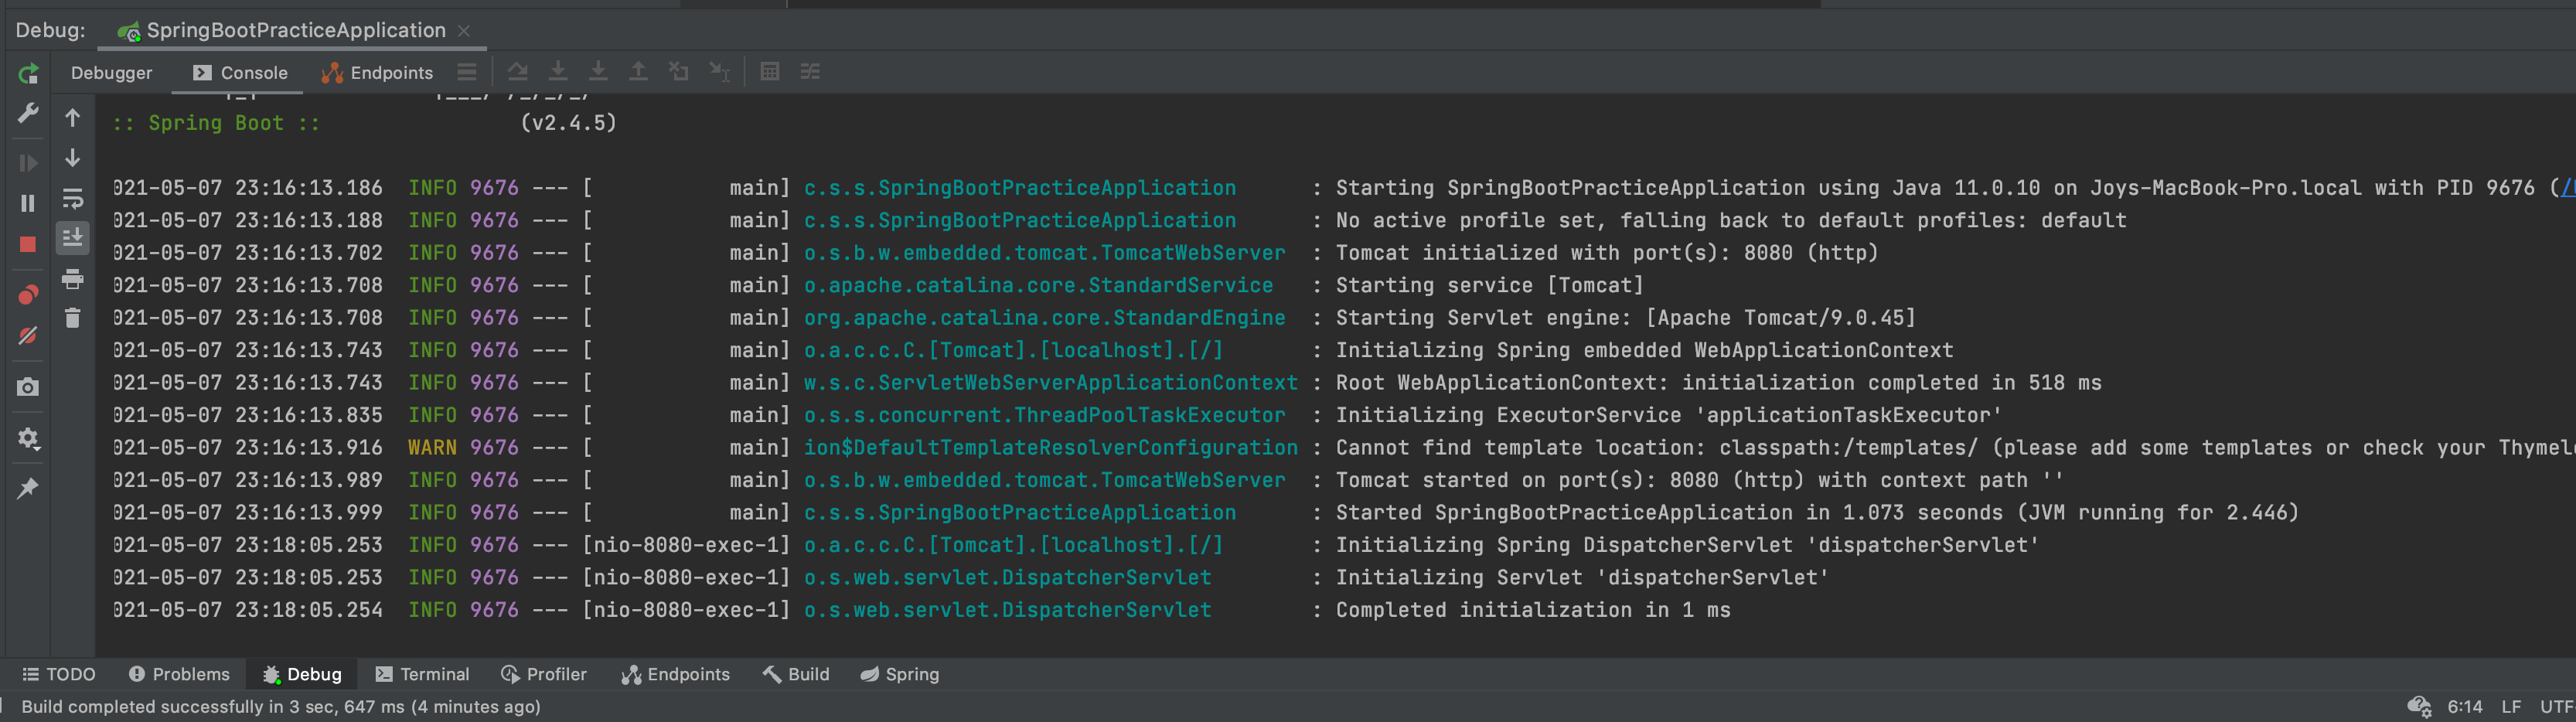Stop the debug session
Image resolution: width=2576 pixels, height=722 pixels.
pyautogui.click(x=28, y=244)
